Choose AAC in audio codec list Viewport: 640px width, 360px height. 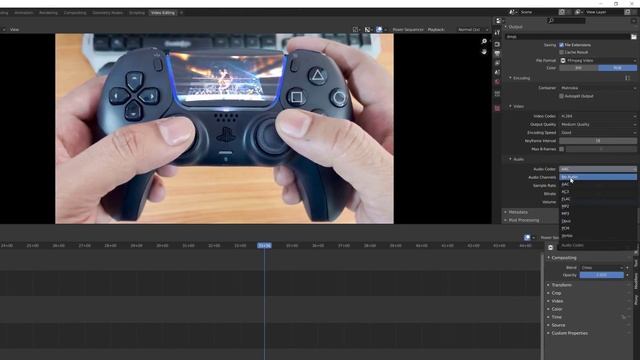click(x=598, y=184)
